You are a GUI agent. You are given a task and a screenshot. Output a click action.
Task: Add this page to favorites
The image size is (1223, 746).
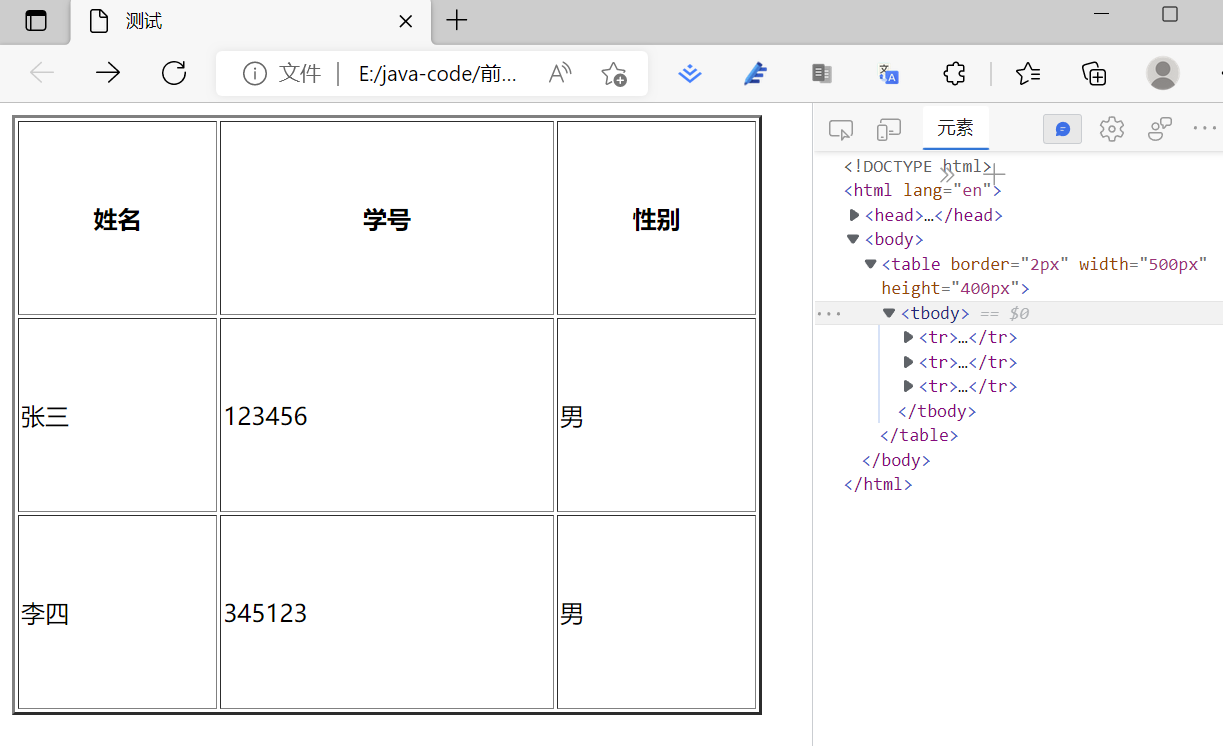pos(613,73)
